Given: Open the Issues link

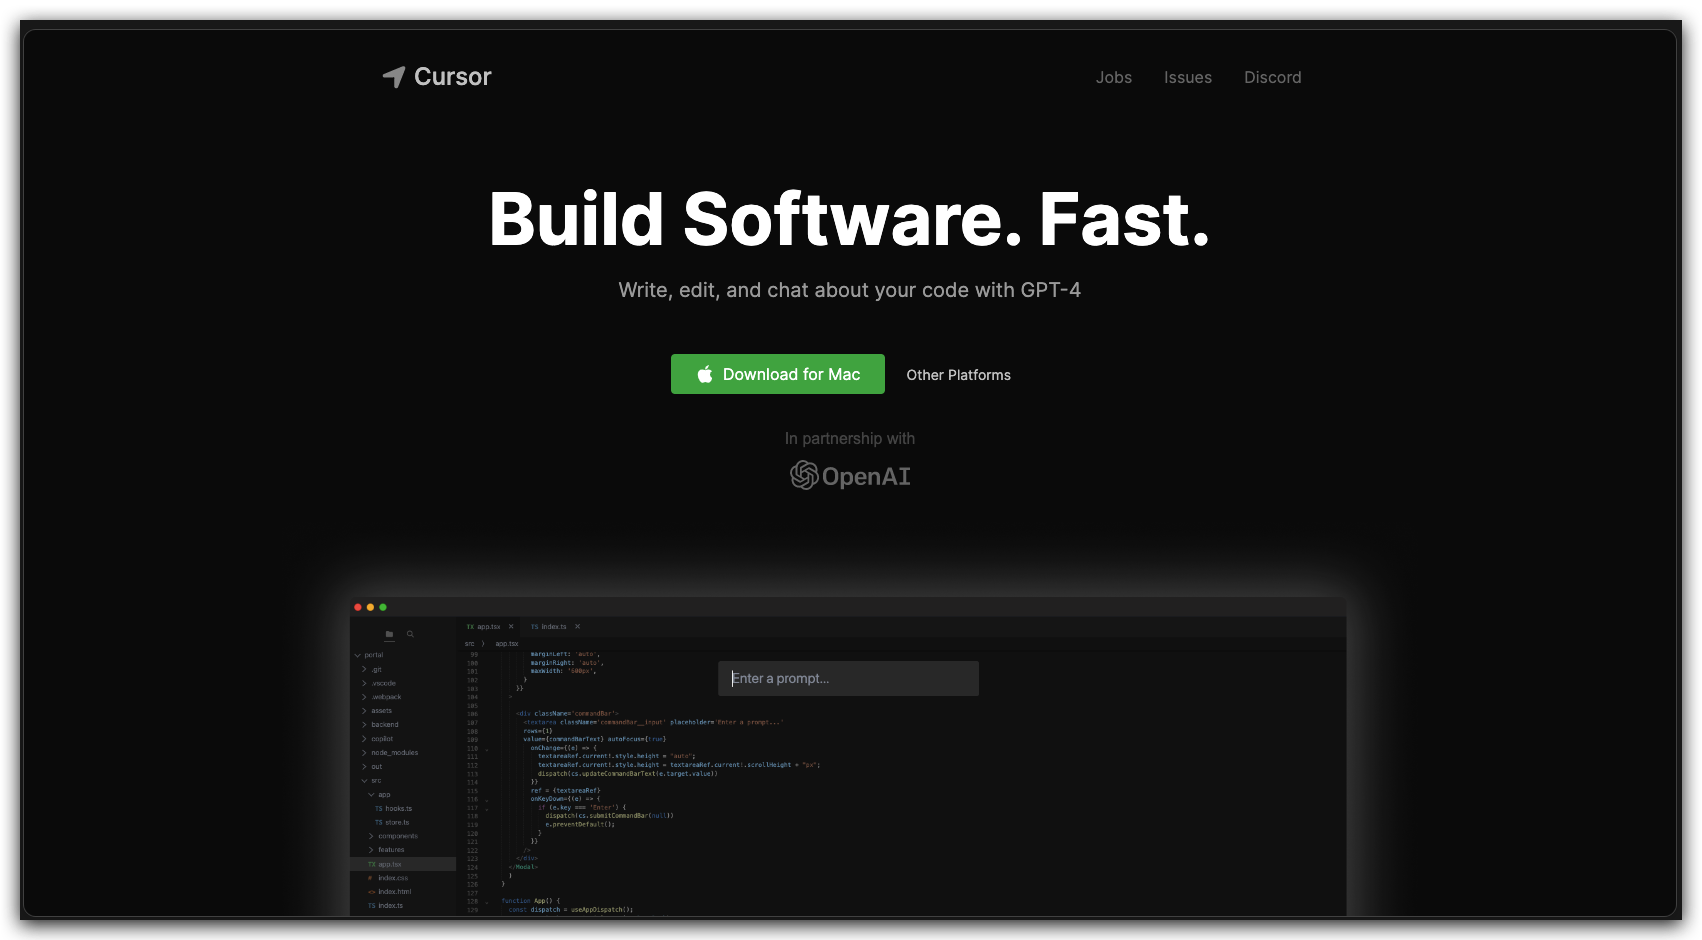Looking at the screenshot, I should click(x=1188, y=77).
